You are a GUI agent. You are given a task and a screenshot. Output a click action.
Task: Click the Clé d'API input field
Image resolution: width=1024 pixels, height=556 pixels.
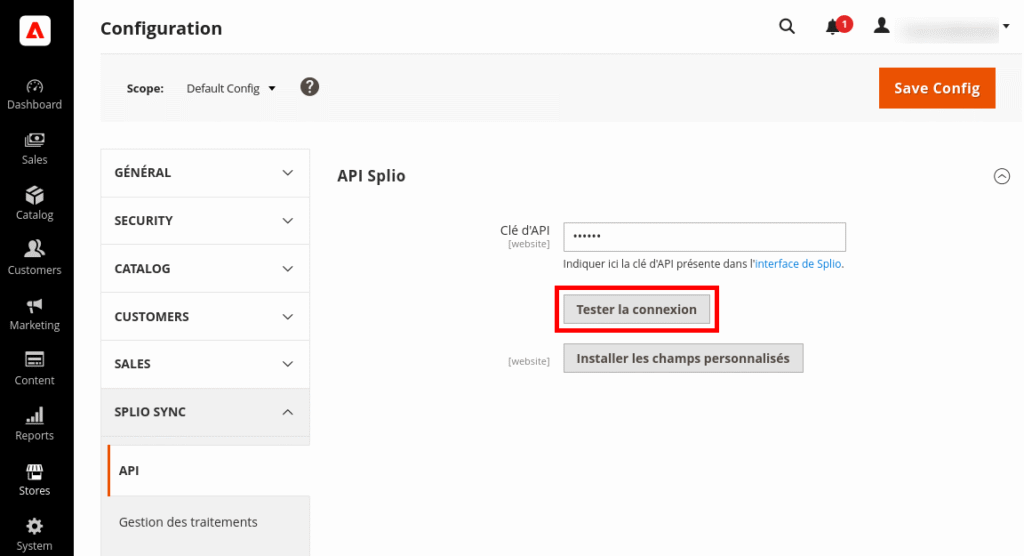(704, 237)
